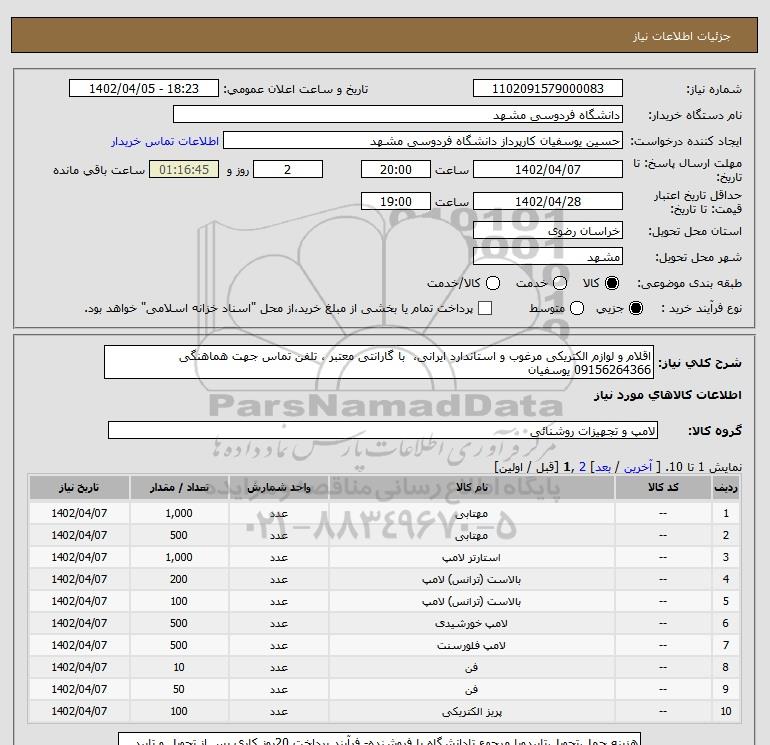Image resolution: width=770 pixels, height=745 pixels.
Task: Select بالاست (ترانس) لامپ in row 4
Action: (x=471, y=579)
